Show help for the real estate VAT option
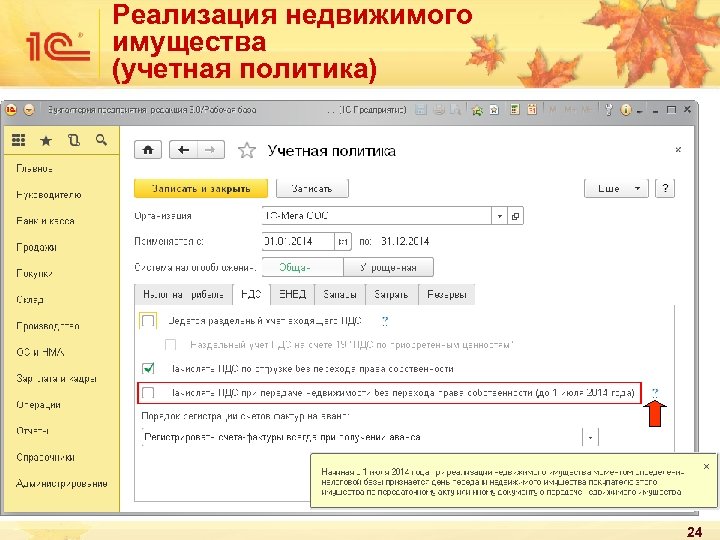720x540 pixels. [655, 392]
